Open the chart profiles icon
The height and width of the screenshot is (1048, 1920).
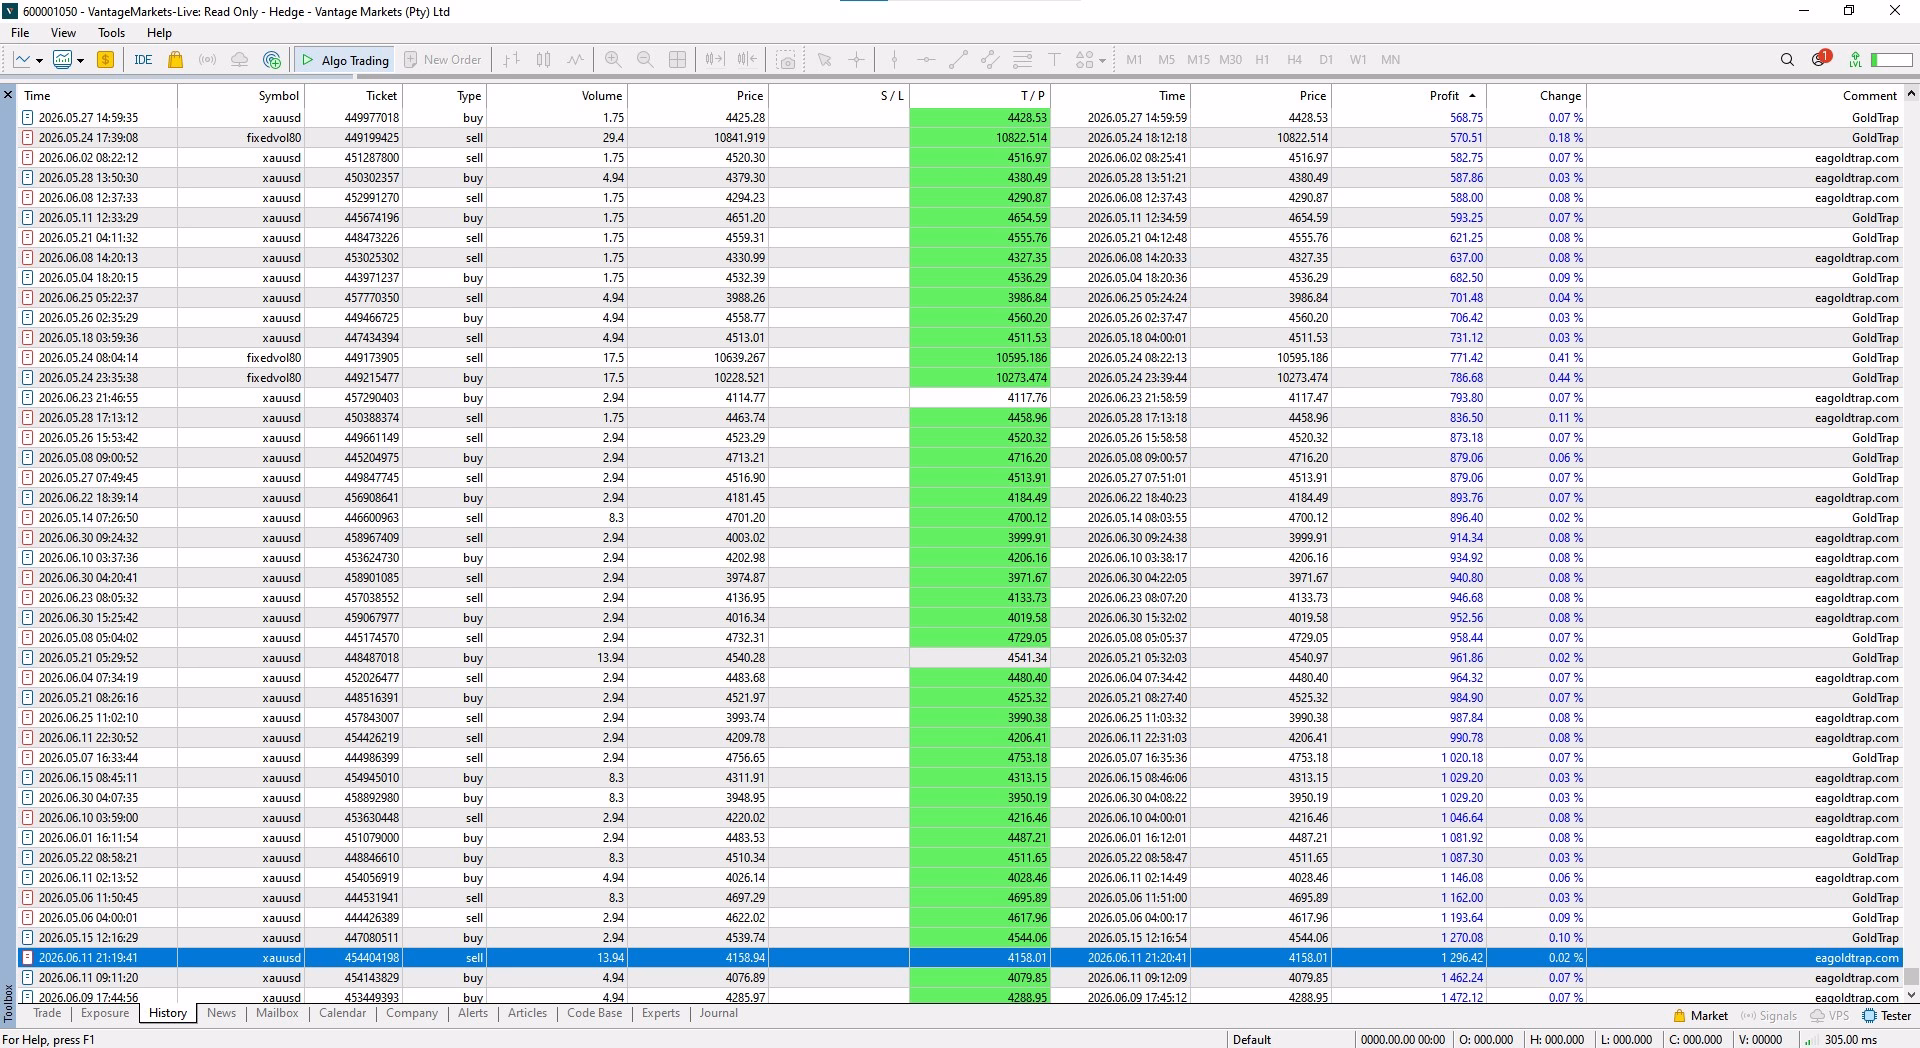pyautogui.click(x=62, y=60)
